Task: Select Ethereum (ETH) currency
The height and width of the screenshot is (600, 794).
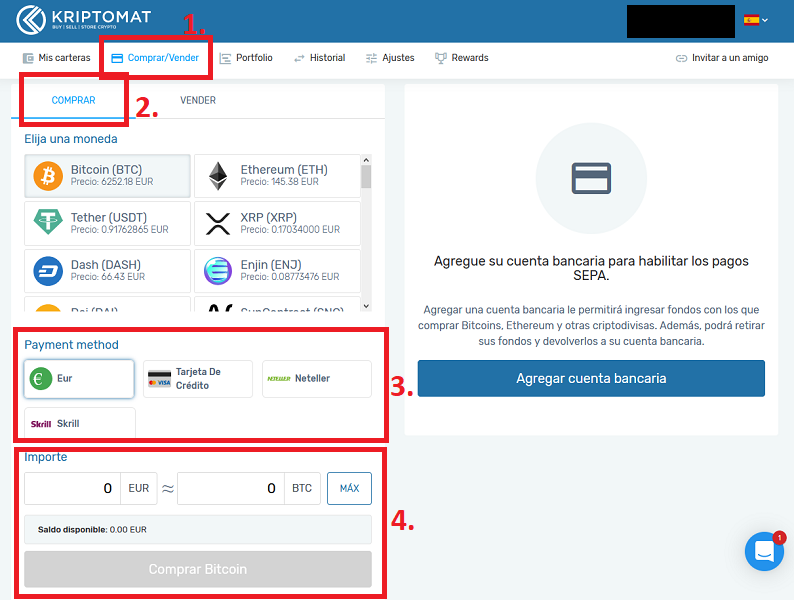Action: 277,176
